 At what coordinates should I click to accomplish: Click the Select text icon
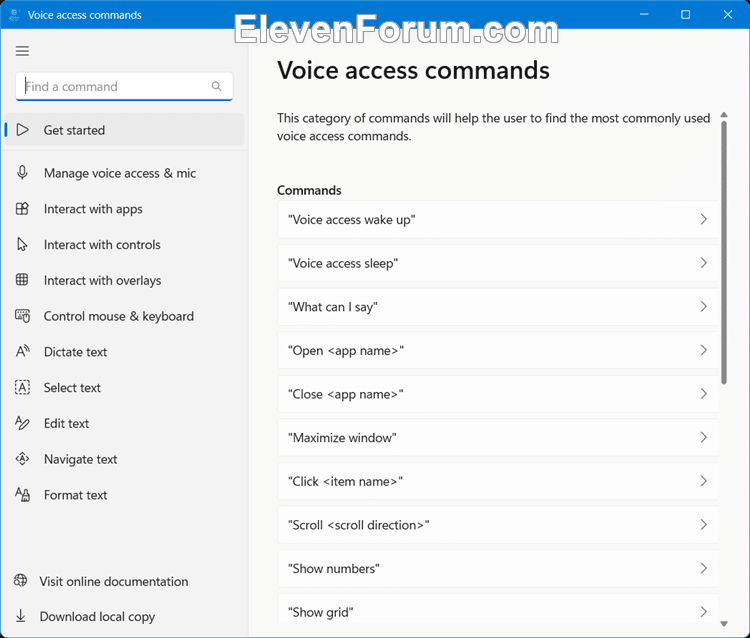pos(22,387)
